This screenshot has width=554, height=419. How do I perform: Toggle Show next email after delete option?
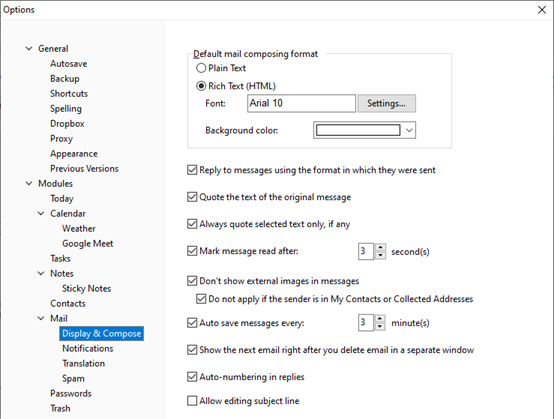coord(192,350)
